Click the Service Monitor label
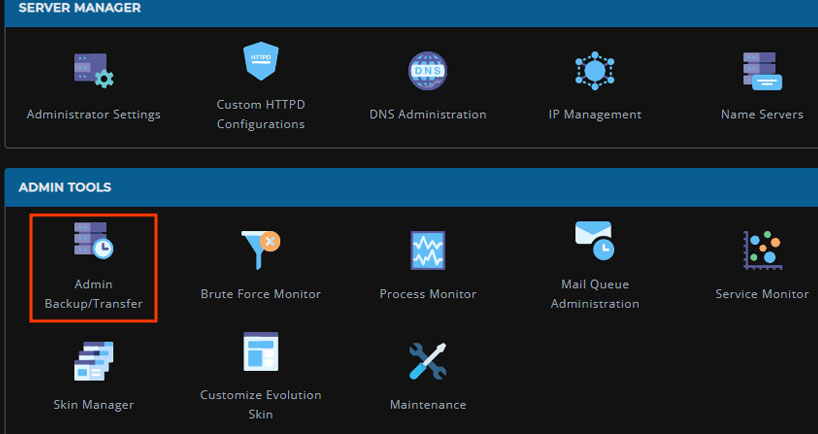 point(762,294)
